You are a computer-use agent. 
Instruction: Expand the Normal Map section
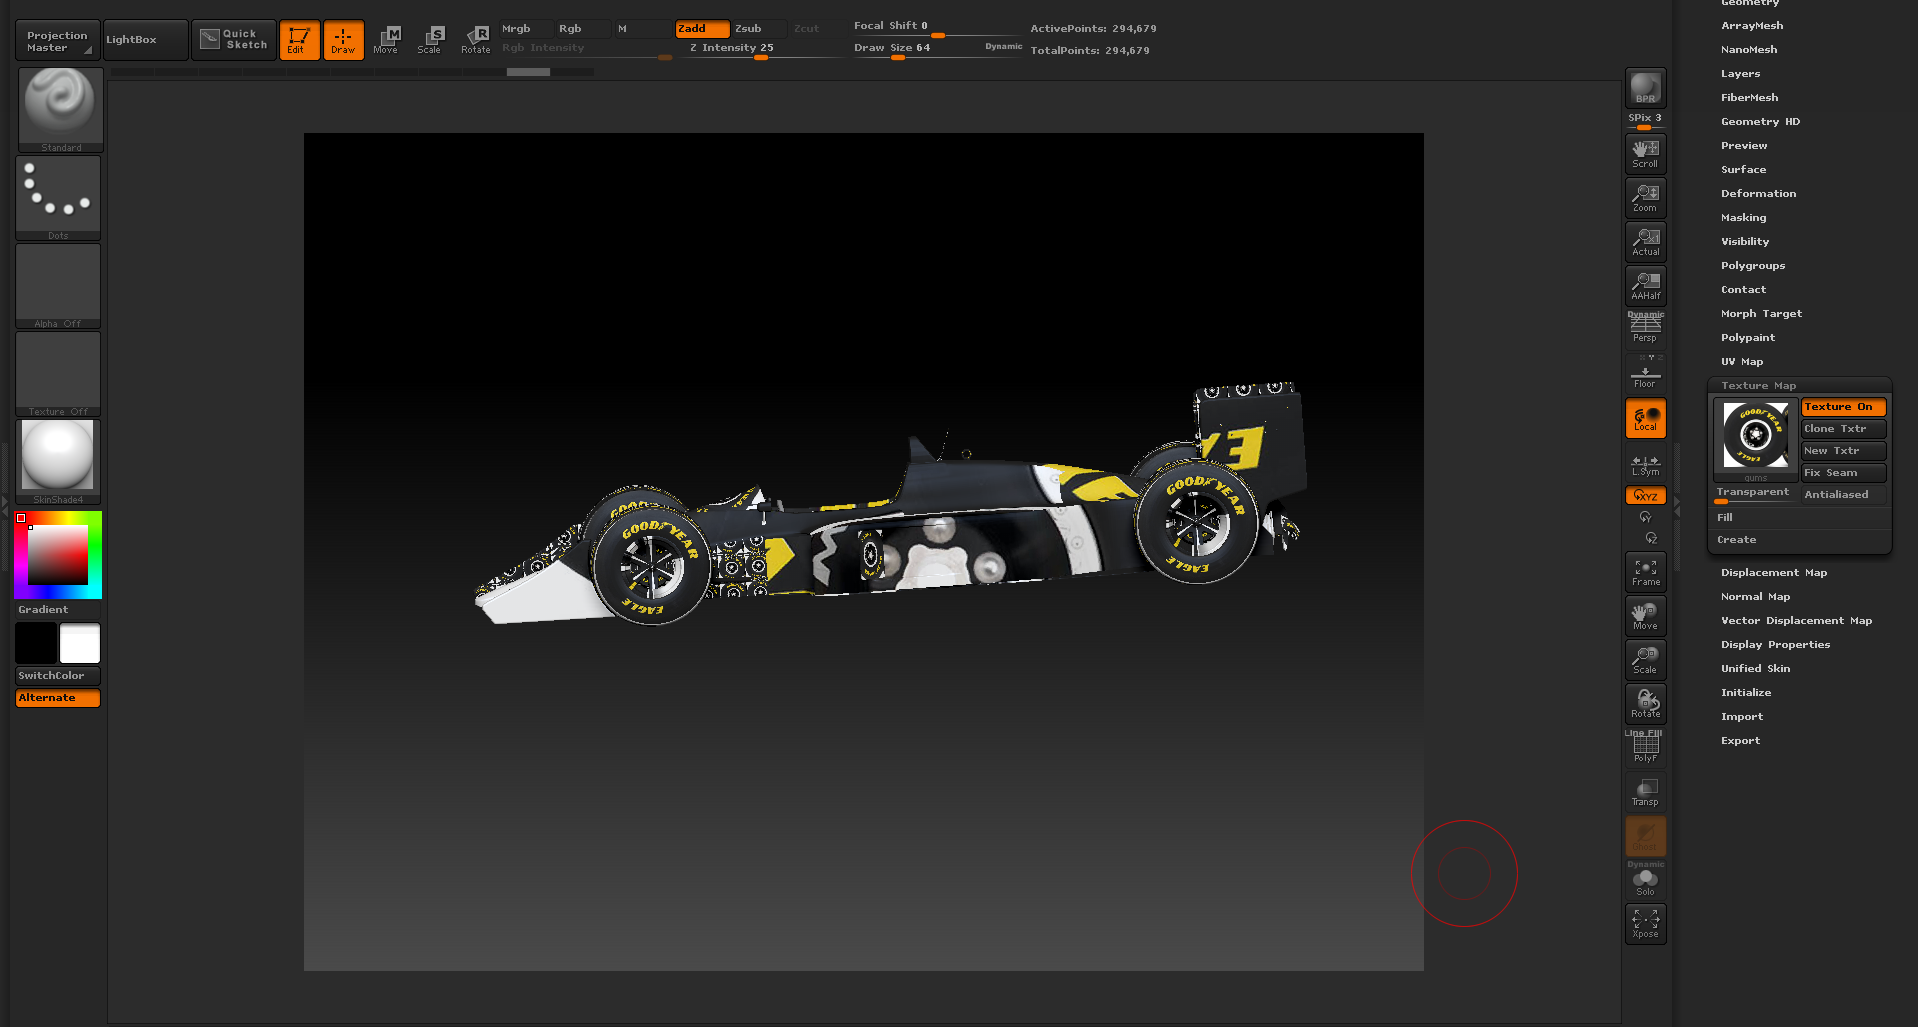point(1756,597)
